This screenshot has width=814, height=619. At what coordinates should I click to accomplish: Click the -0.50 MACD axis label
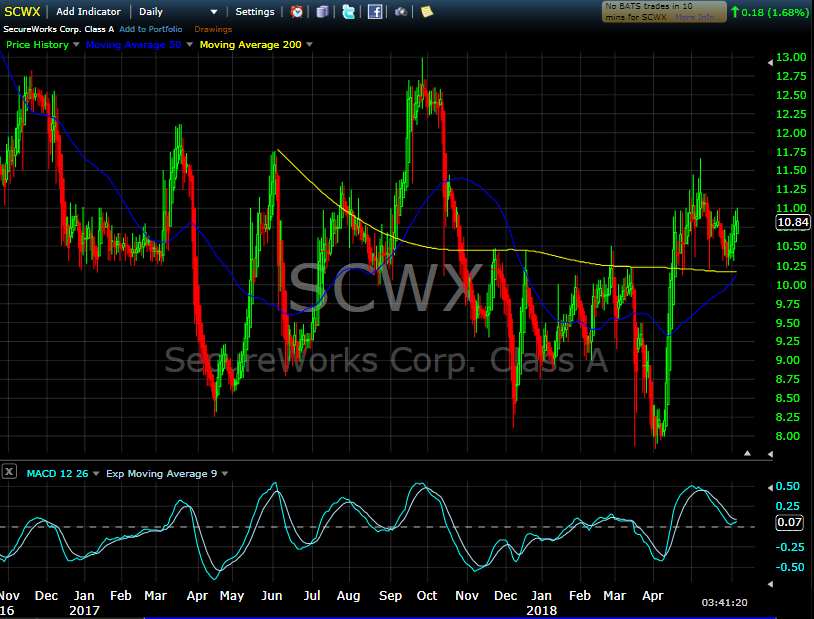click(x=790, y=567)
